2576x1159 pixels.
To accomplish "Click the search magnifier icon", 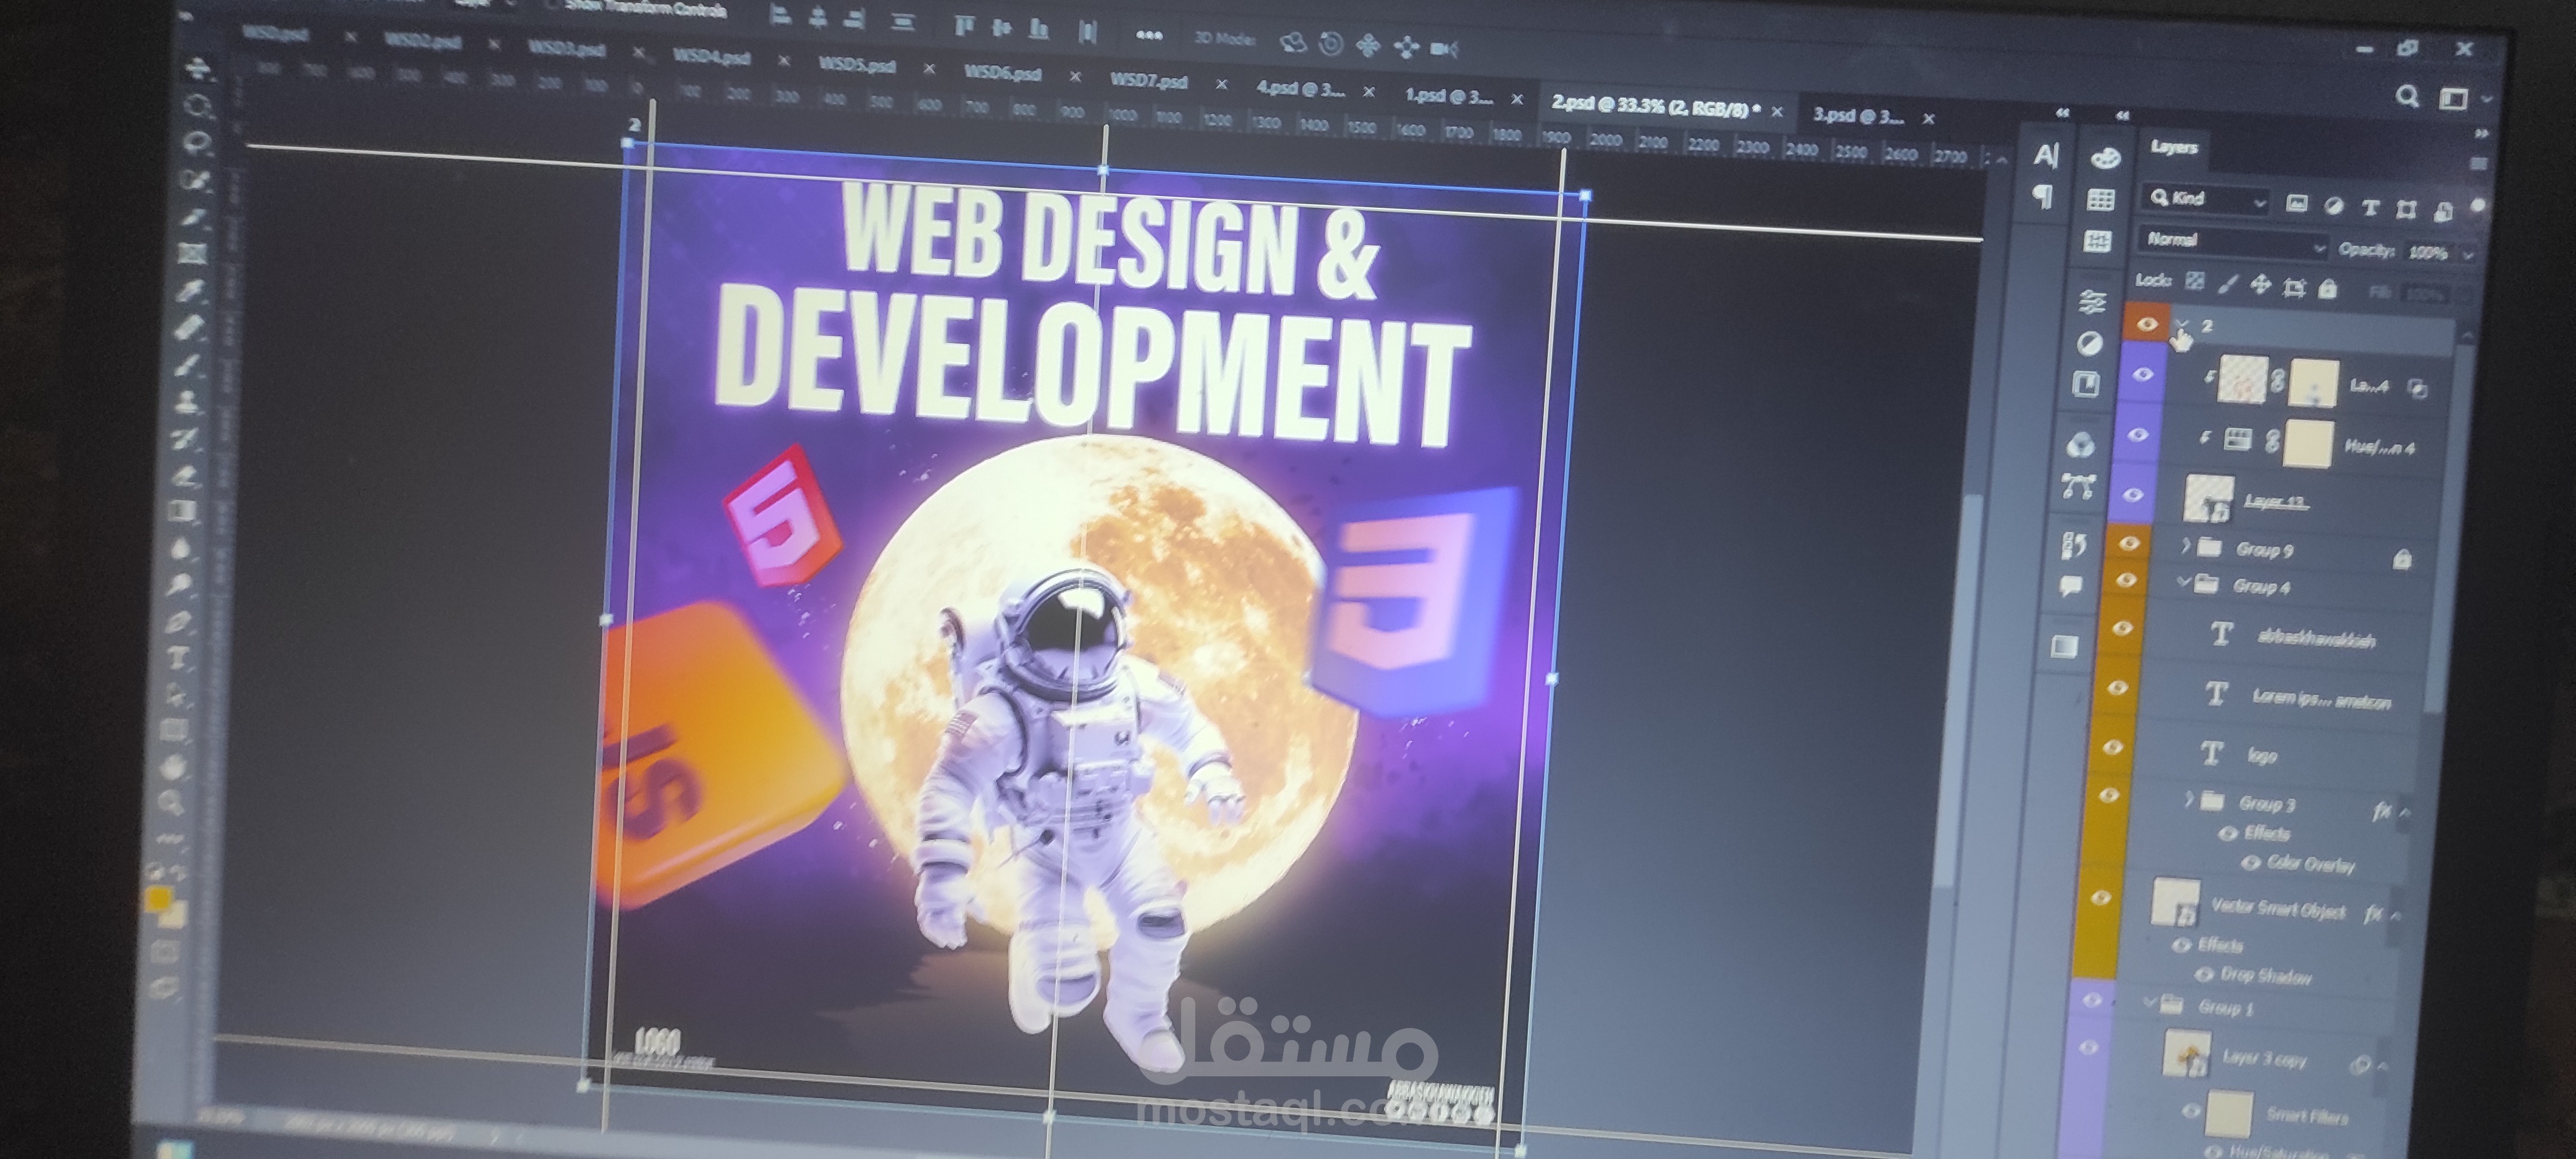I will (2407, 96).
